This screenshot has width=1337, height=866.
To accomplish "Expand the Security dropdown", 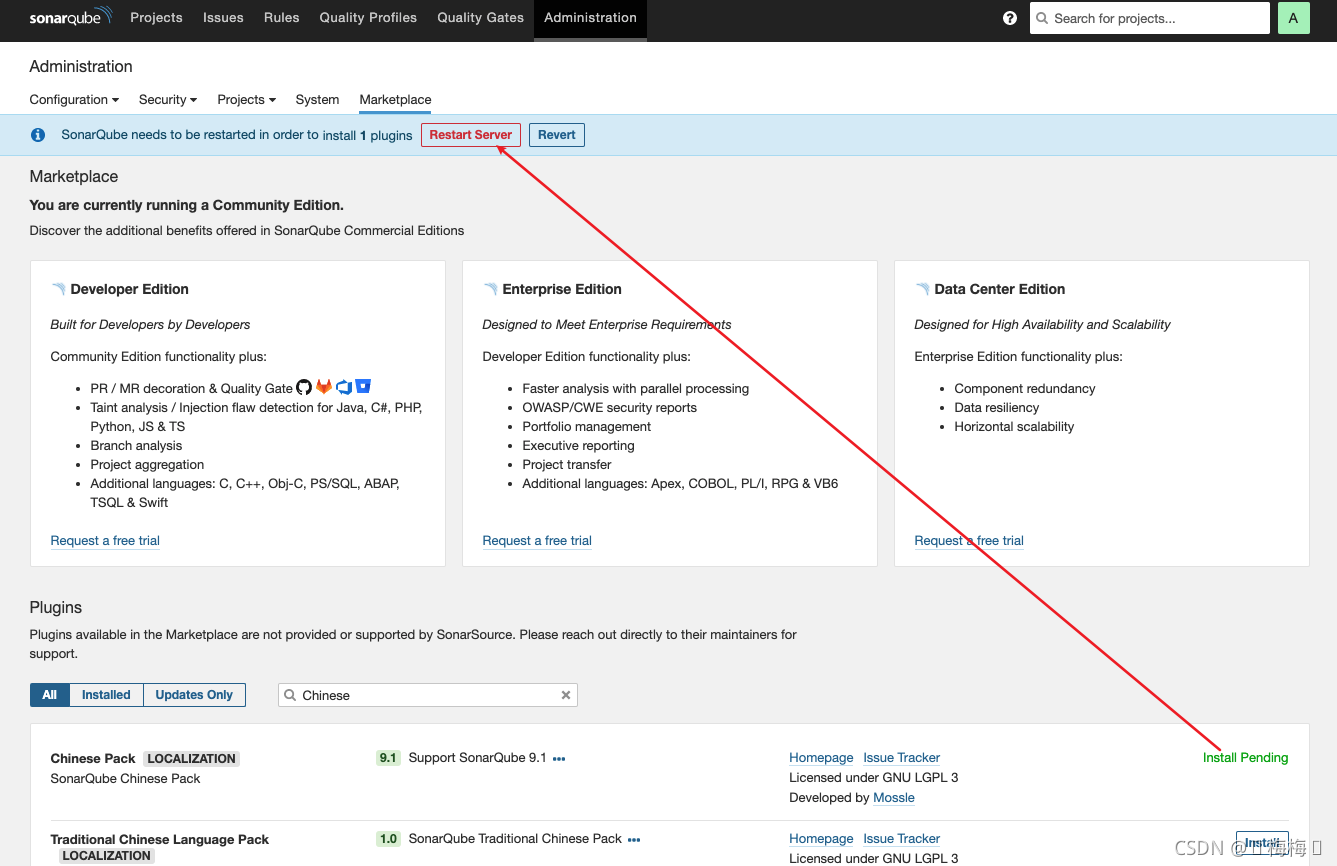I will [168, 100].
